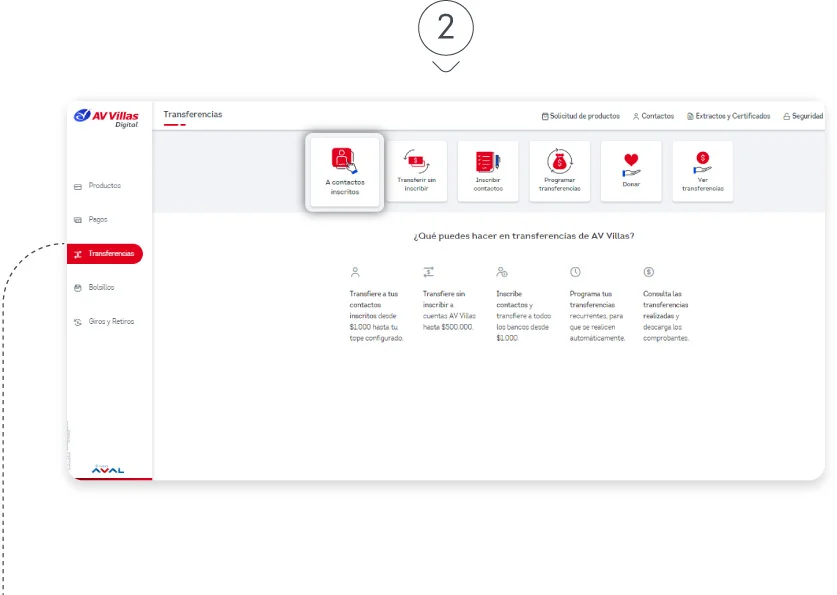This screenshot has width=837, height=595.
Task: Click the Grupo Aval logo
Action: (x=108, y=468)
